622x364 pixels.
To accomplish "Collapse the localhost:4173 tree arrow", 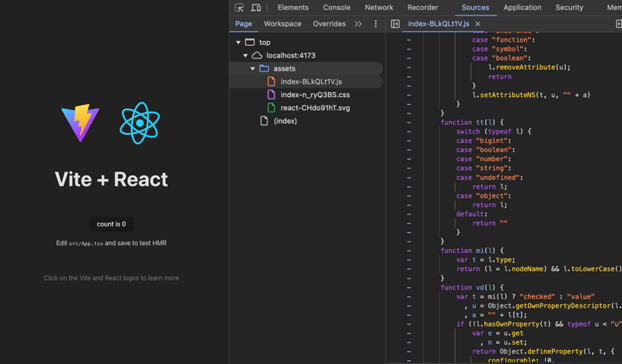I will coord(245,56).
